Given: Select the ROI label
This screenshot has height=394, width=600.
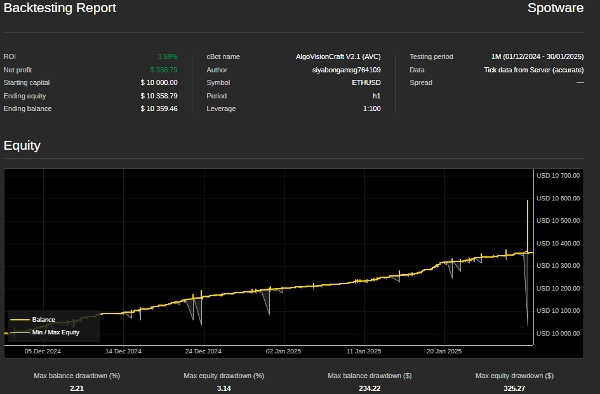Looking at the screenshot, I should (10, 57).
